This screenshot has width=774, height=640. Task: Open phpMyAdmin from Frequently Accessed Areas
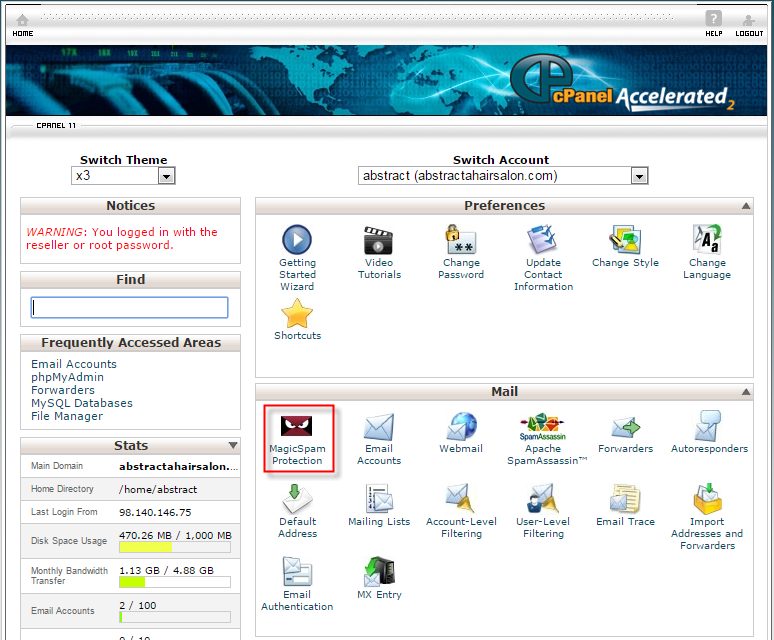tap(67, 377)
